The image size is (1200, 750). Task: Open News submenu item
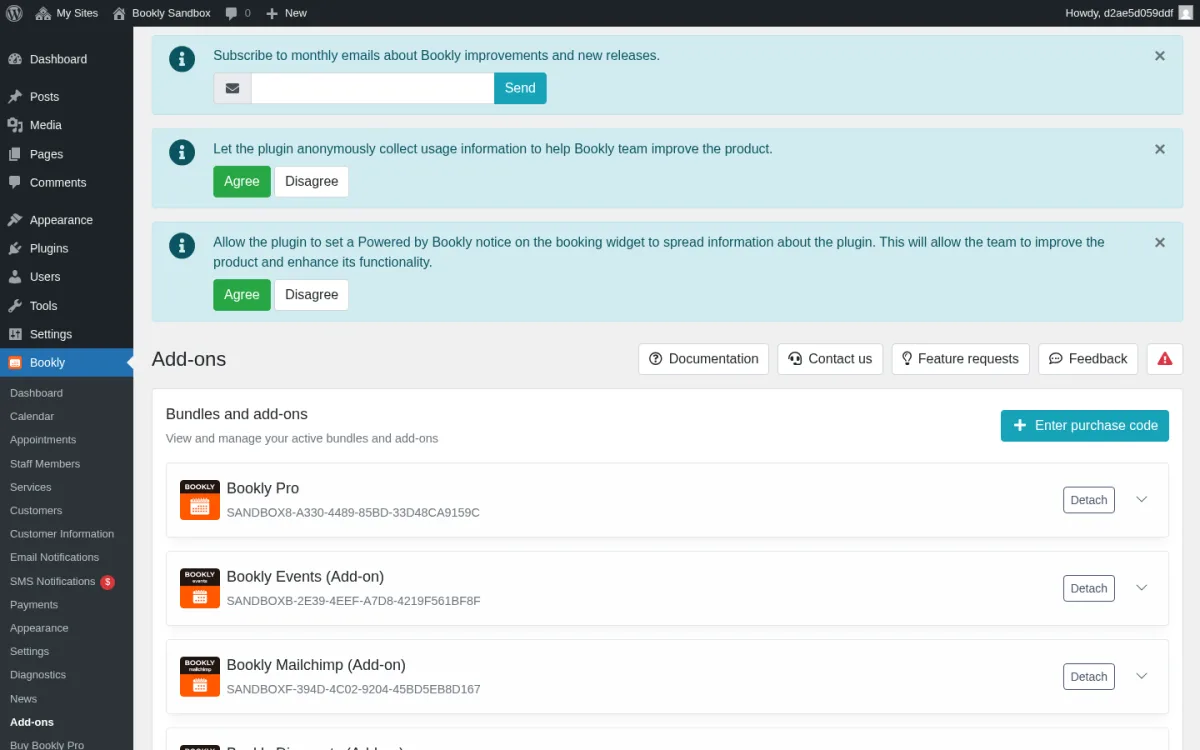[x=24, y=699]
